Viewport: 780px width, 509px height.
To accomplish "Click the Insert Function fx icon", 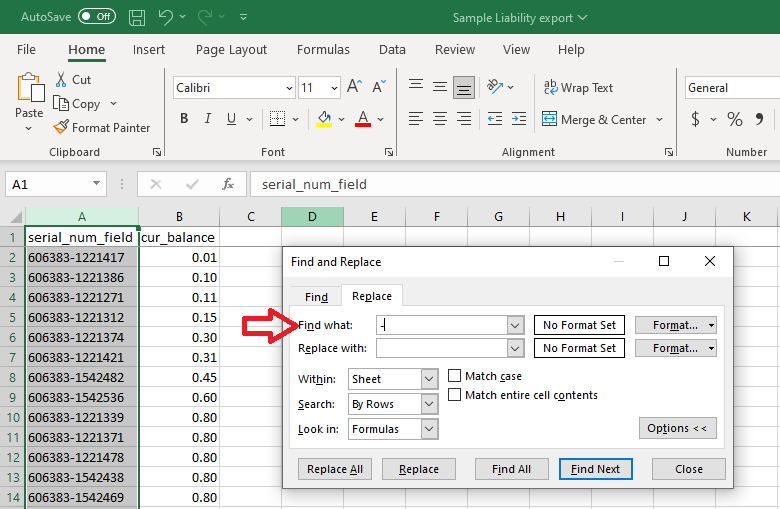I will (x=228, y=185).
